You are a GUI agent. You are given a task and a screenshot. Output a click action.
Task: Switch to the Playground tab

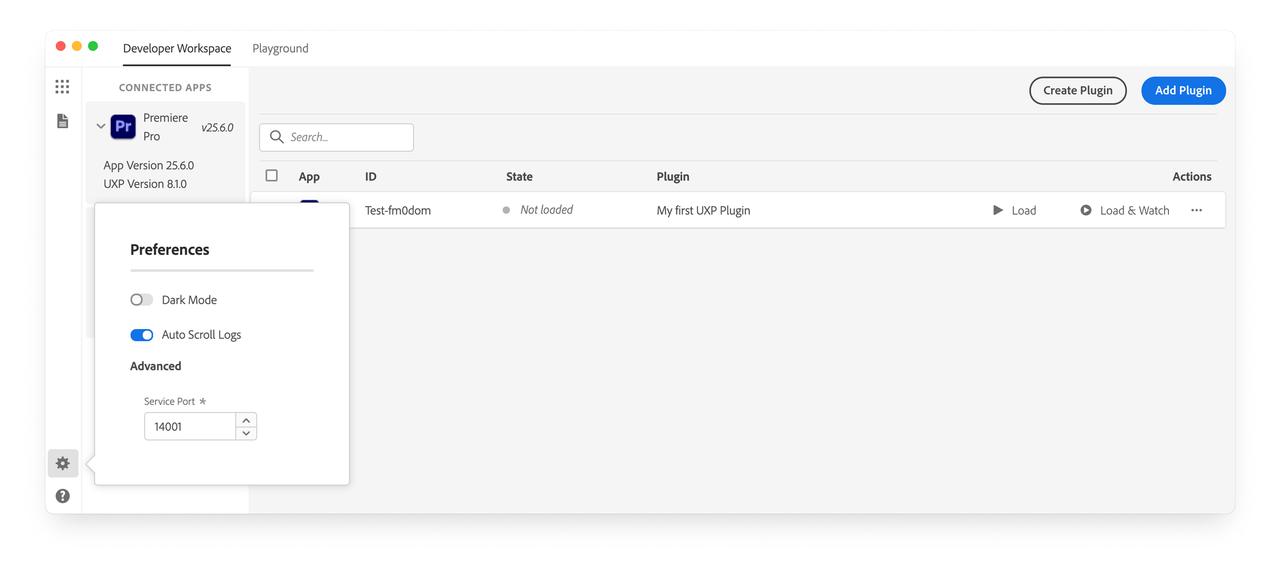[280, 48]
